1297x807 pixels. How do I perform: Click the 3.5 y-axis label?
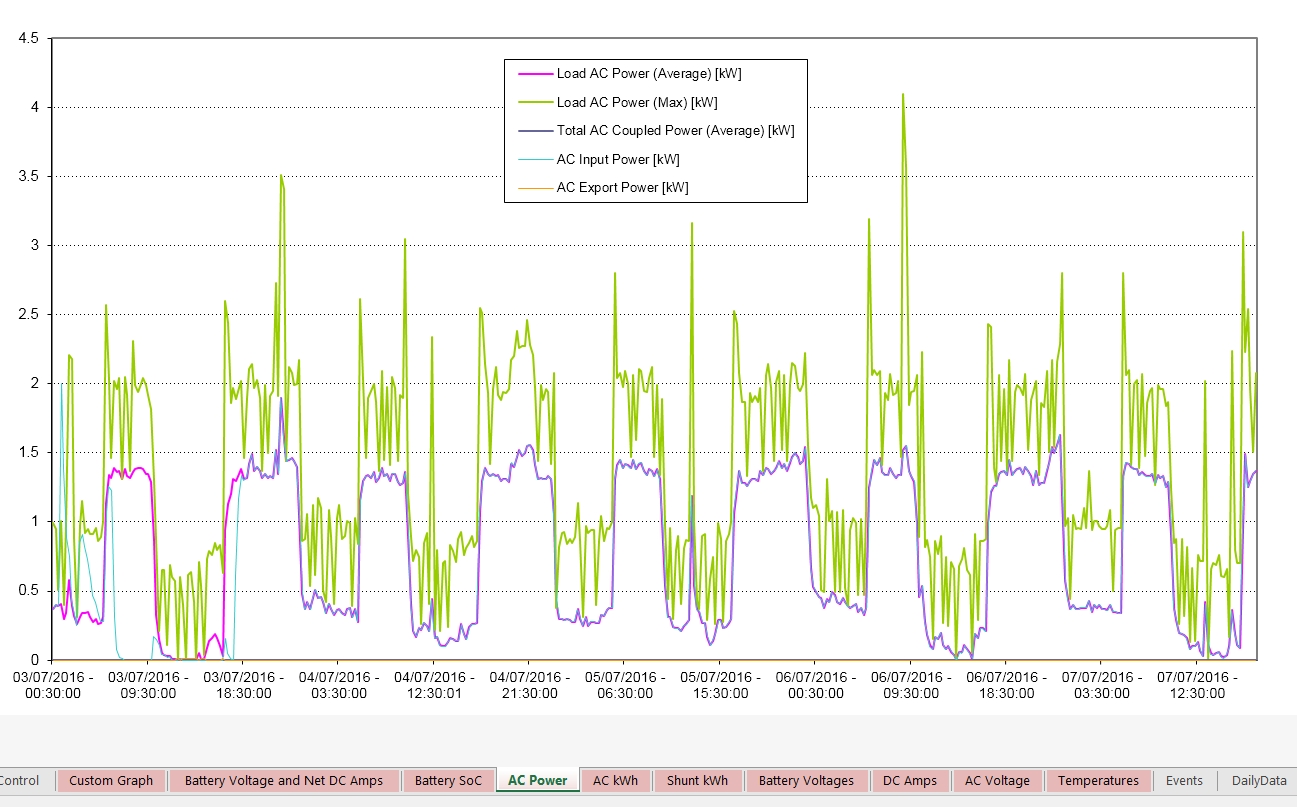coord(29,176)
